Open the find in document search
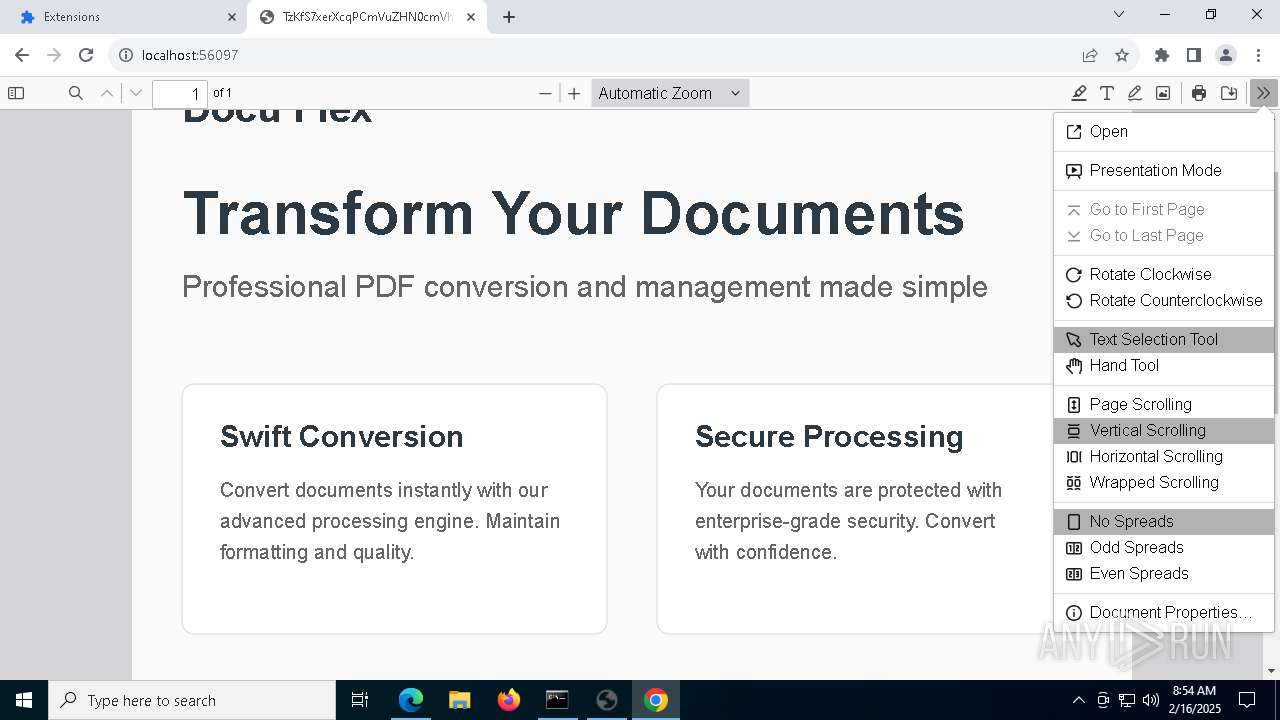 76,93
